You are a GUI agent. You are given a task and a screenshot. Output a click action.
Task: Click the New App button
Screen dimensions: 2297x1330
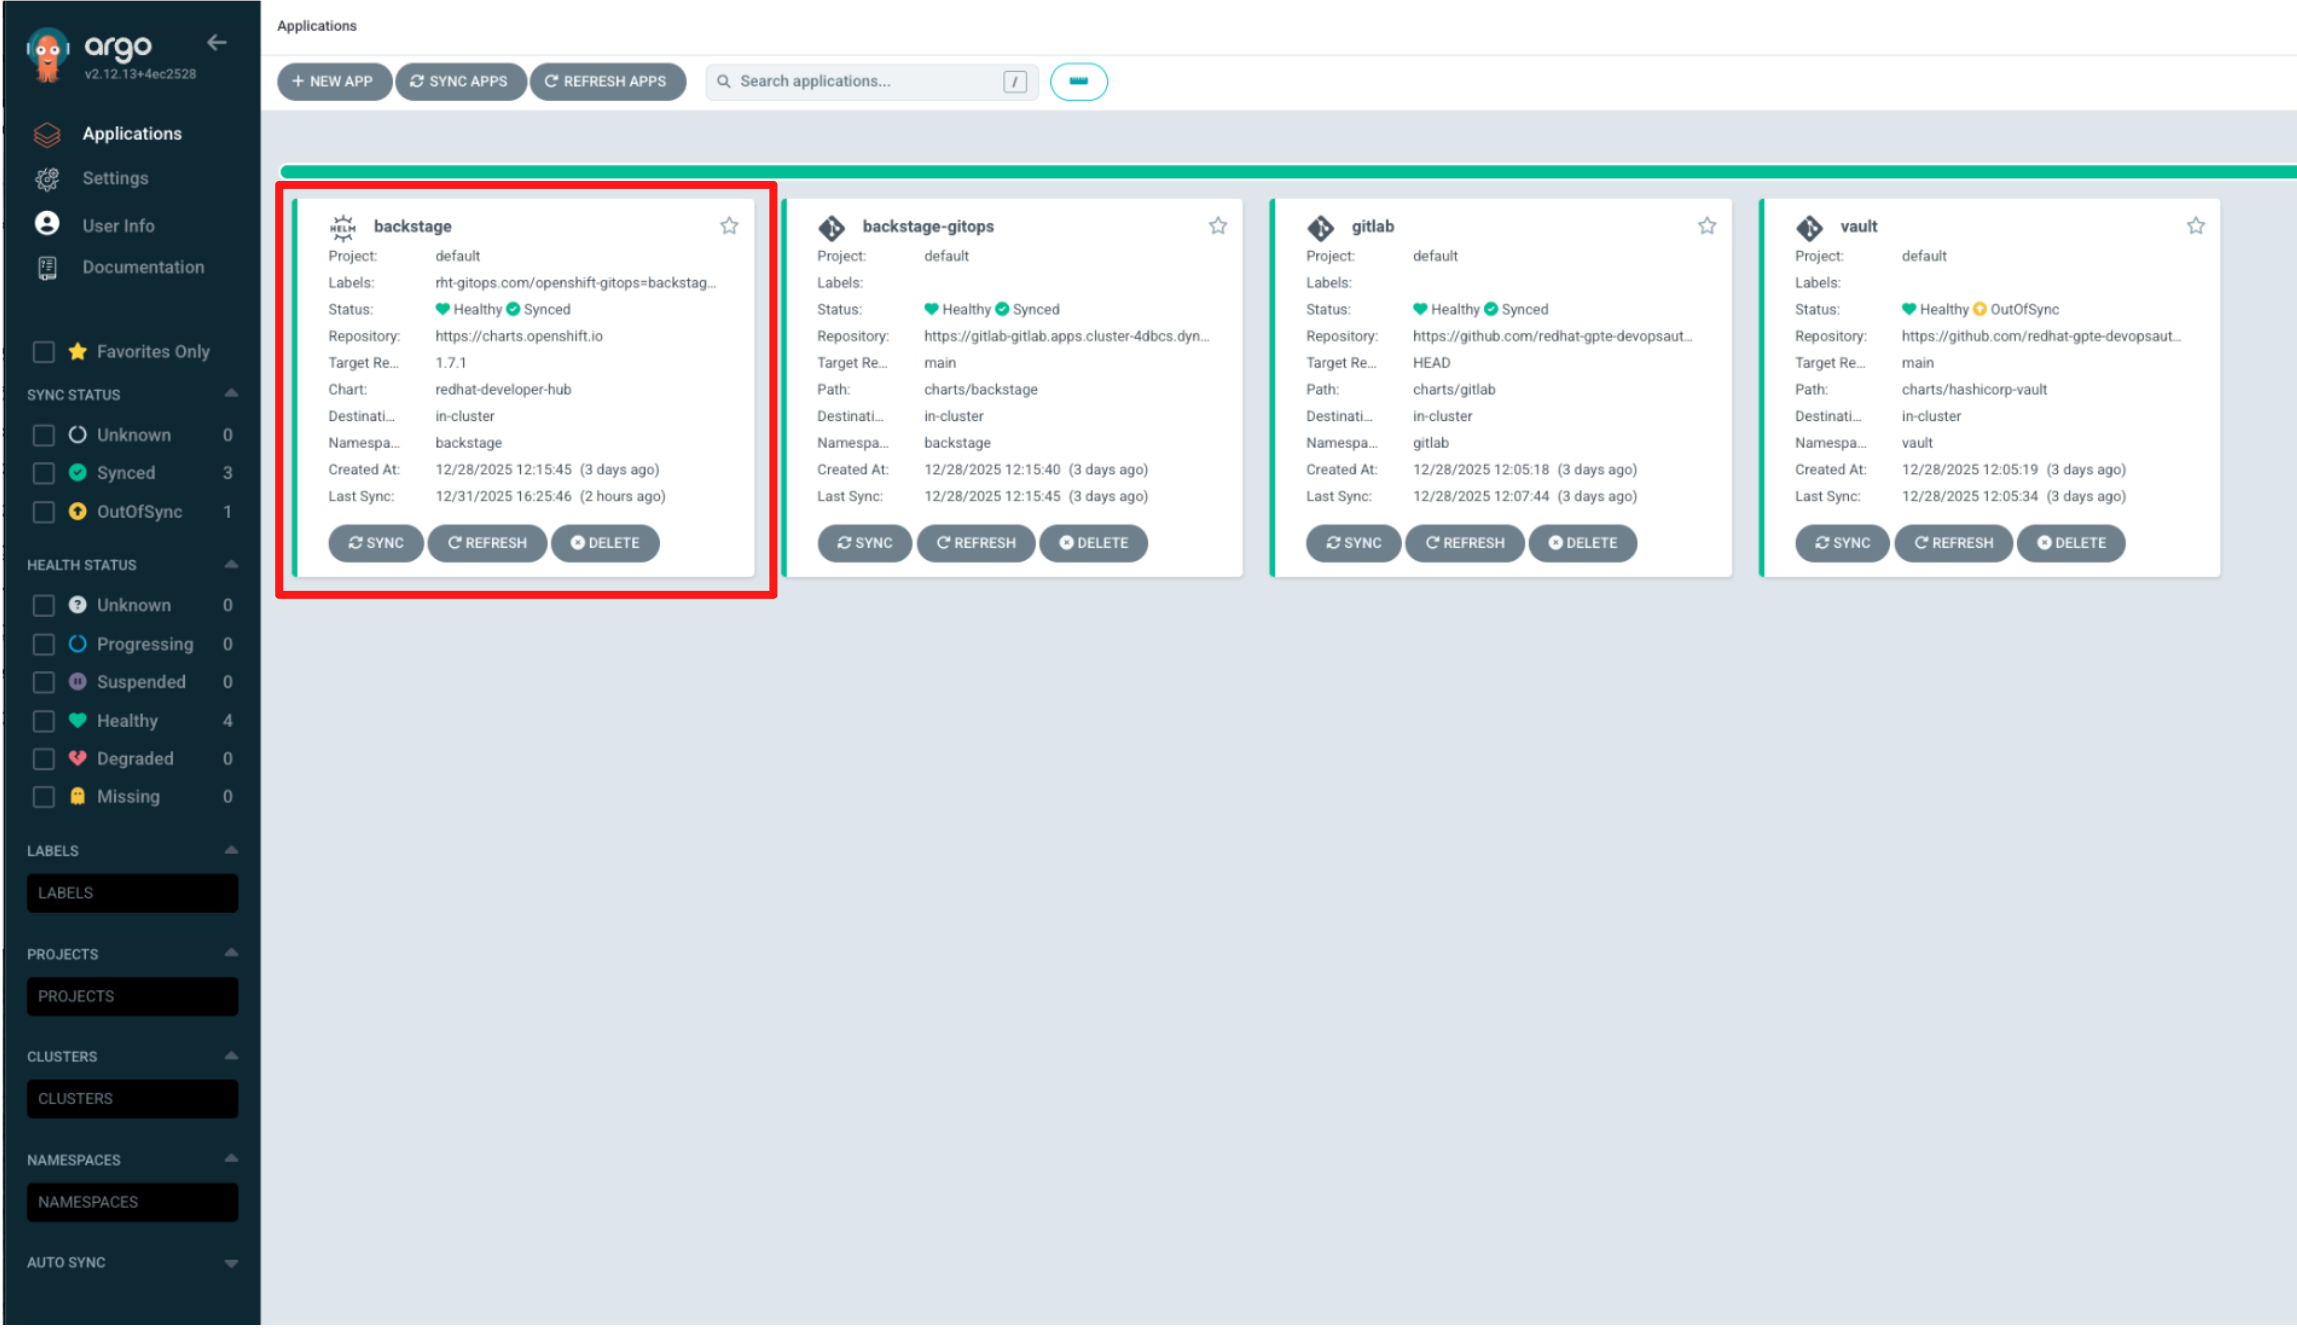click(x=333, y=81)
